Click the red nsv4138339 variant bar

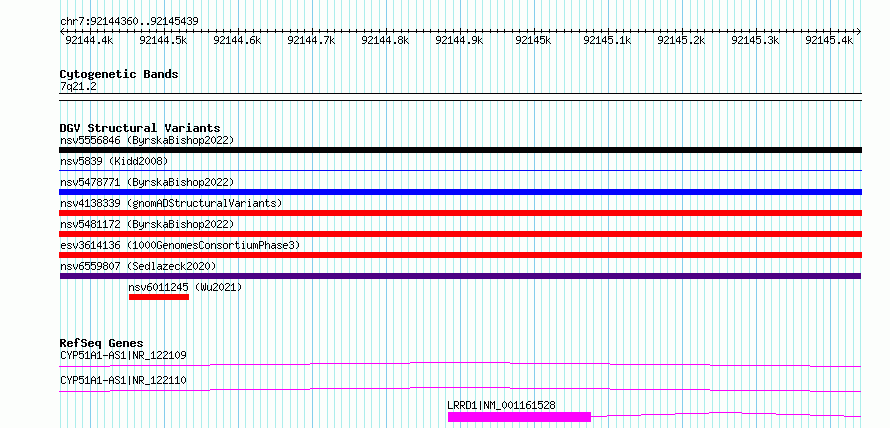tap(460, 213)
